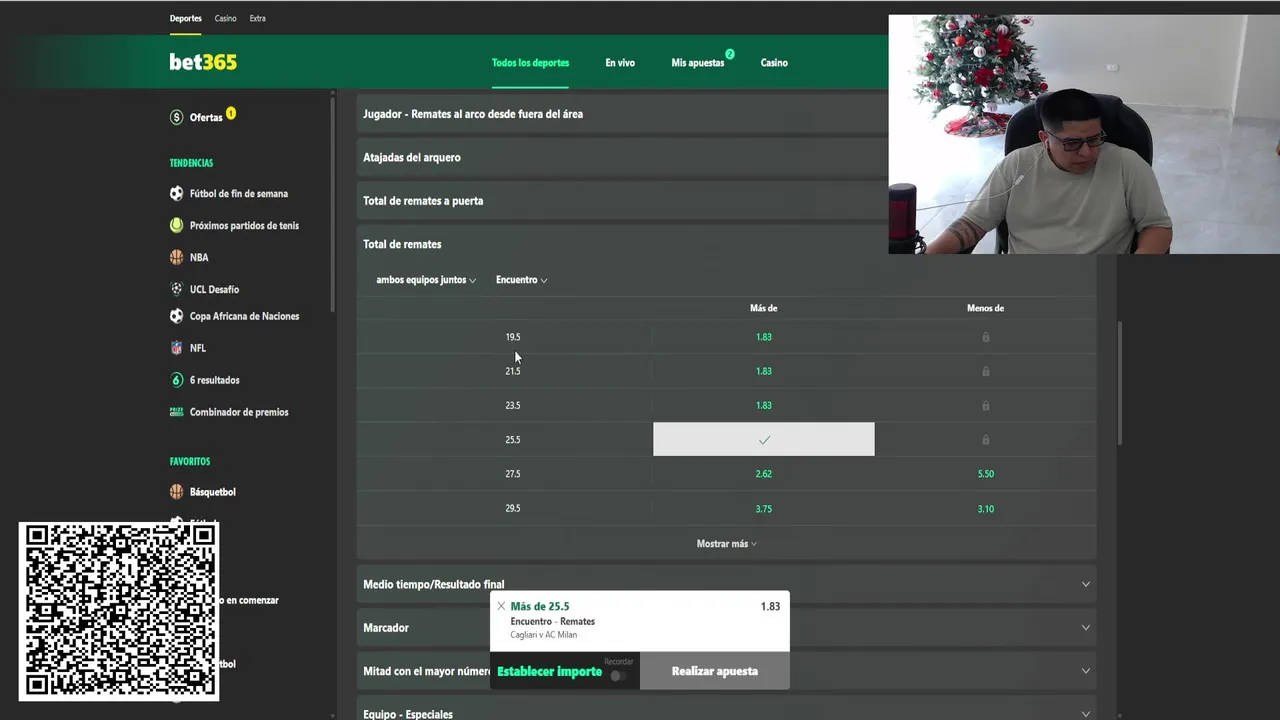Click the NFL shield icon
This screenshot has width=1280, height=720.
point(177,348)
